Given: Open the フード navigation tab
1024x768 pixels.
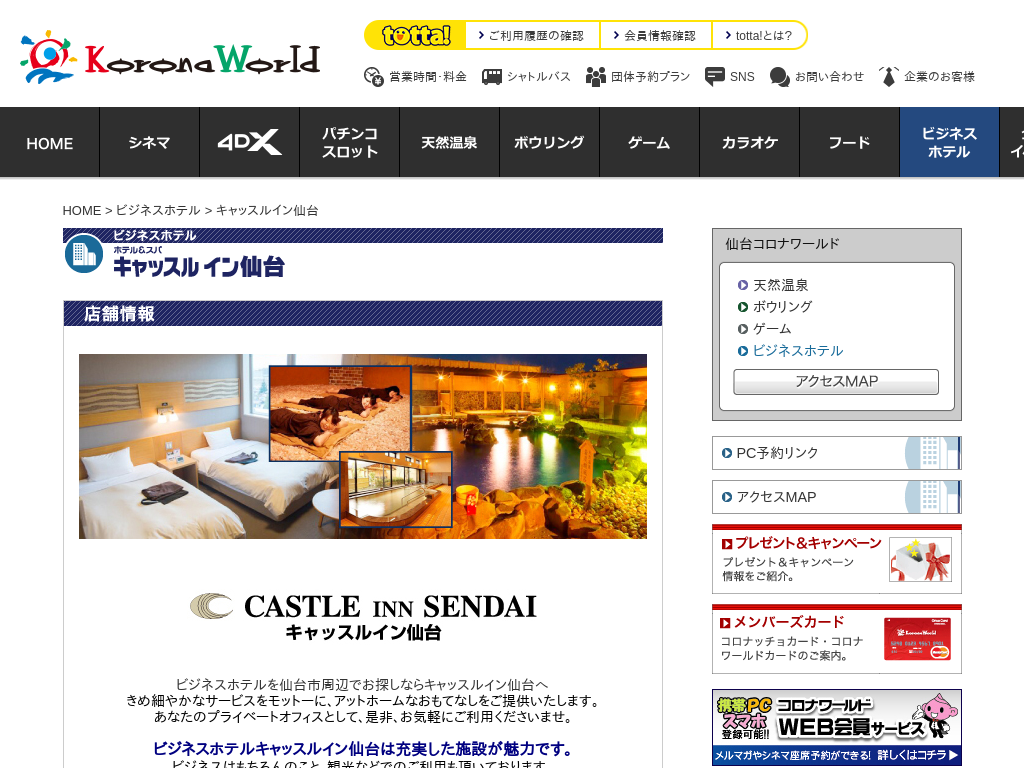Looking at the screenshot, I should point(849,142).
